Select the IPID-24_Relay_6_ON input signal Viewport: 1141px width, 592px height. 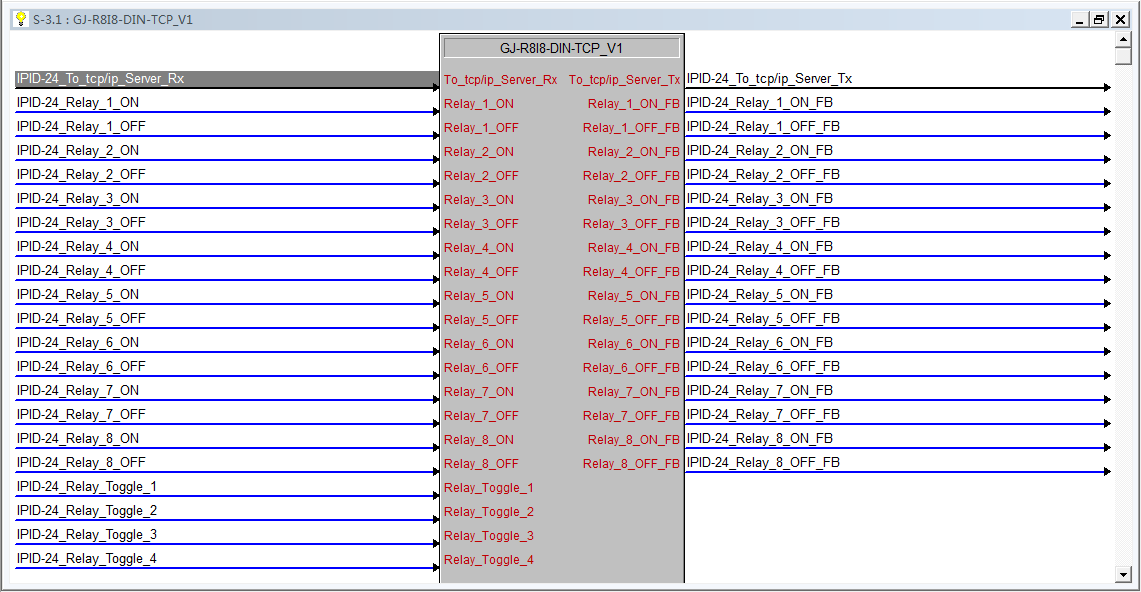[226, 343]
